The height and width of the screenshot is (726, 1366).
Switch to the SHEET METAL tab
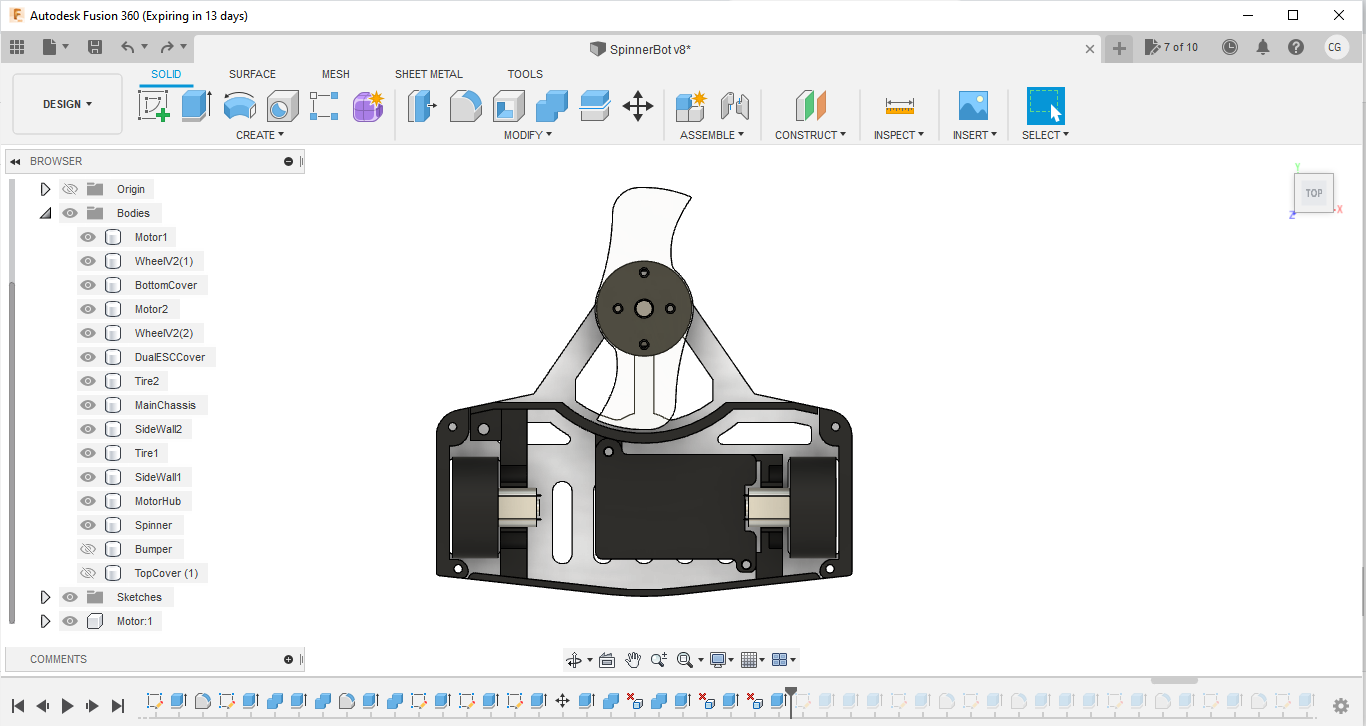428,74
